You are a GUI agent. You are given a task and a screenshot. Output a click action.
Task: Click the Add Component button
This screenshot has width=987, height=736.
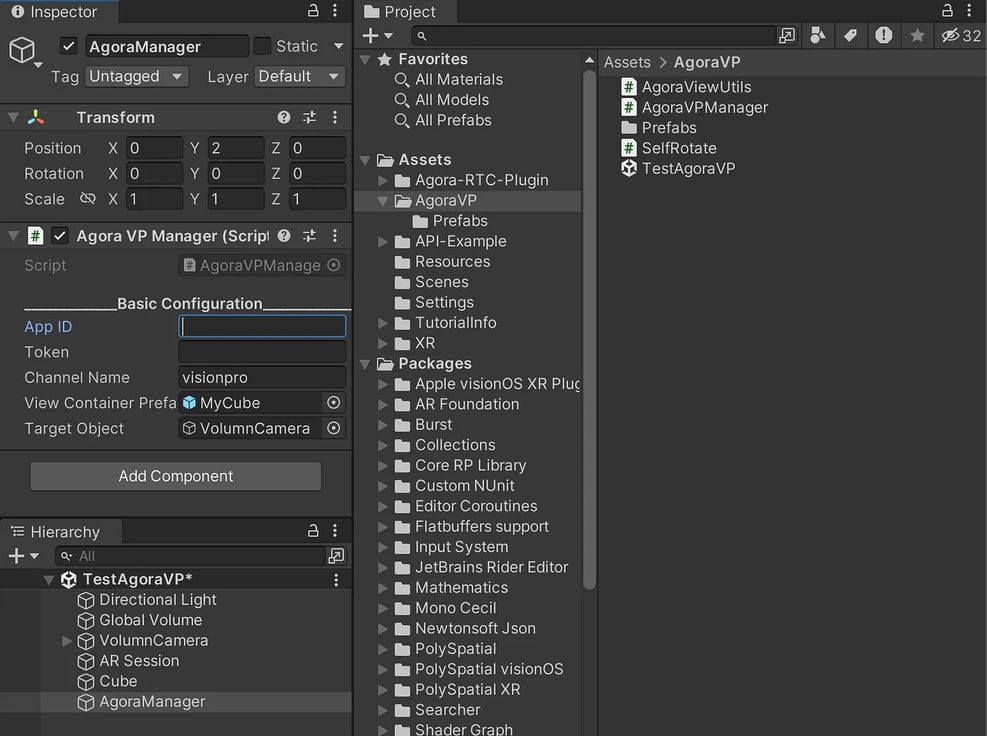click(x=175, y=476)
